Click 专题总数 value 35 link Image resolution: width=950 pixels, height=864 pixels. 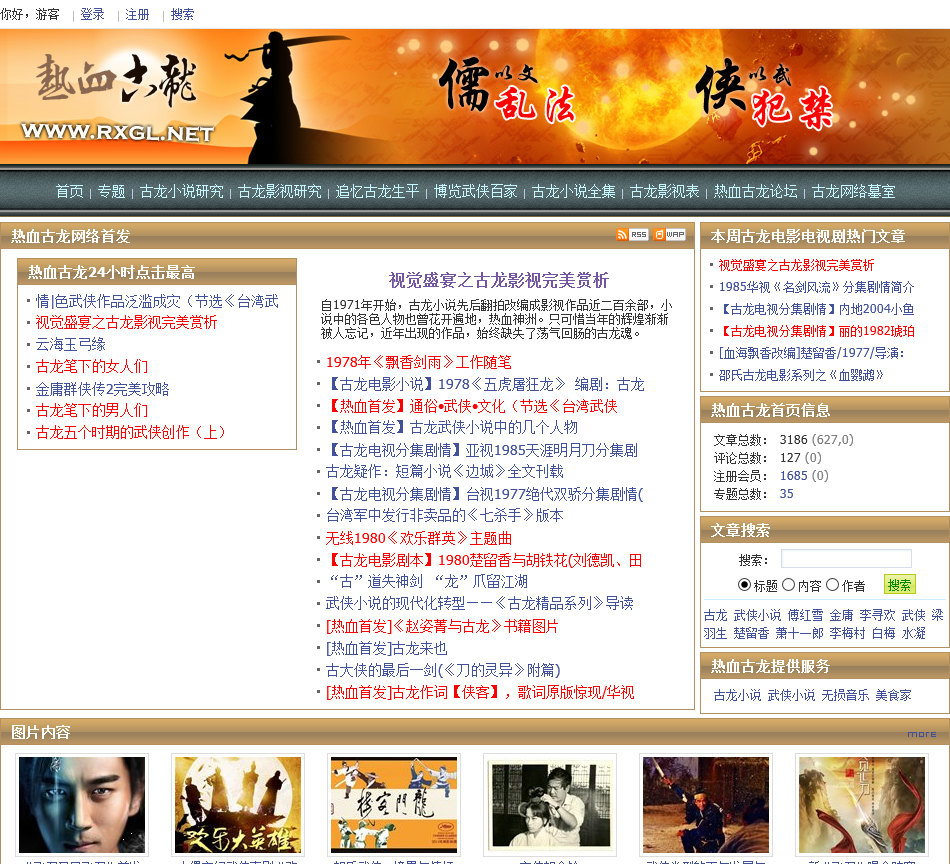tap(786, 494)
